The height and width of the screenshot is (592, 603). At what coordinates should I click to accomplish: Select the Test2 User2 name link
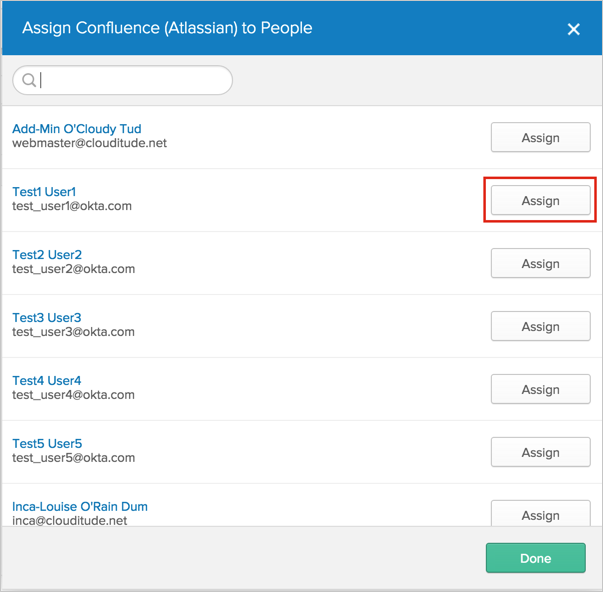pos(47,254)
